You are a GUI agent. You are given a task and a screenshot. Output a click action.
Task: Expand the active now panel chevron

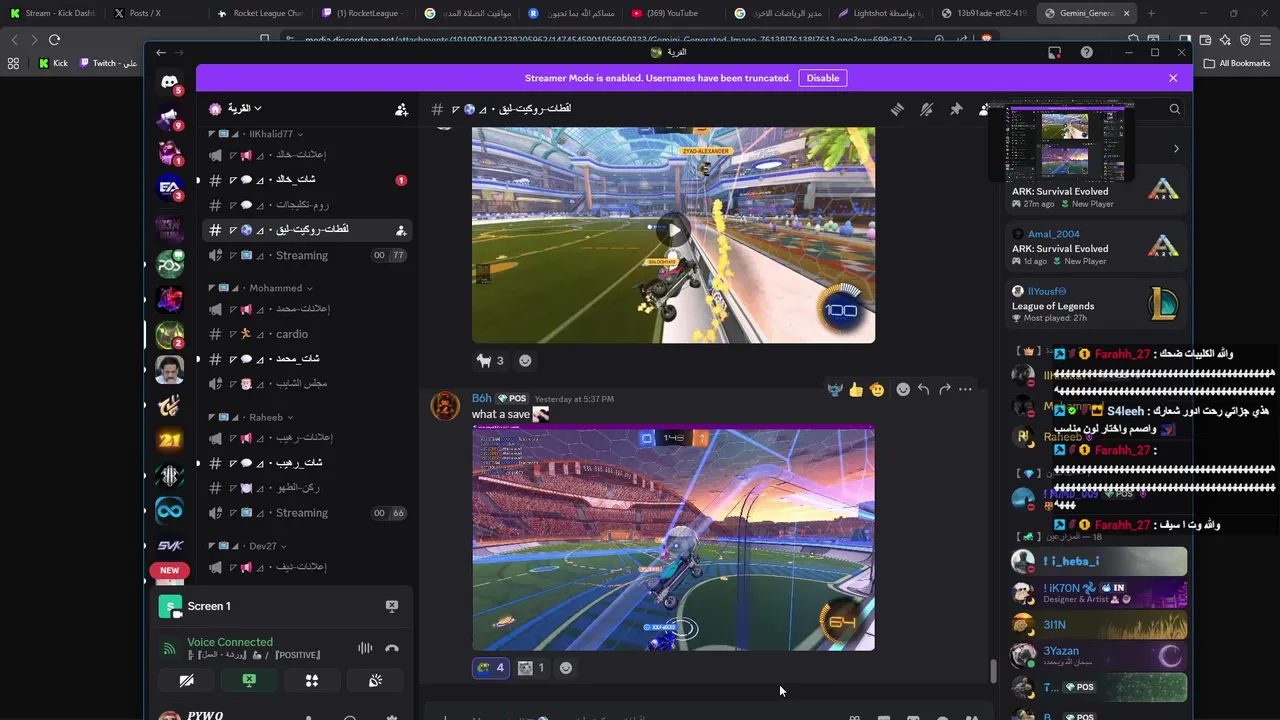1176,148
